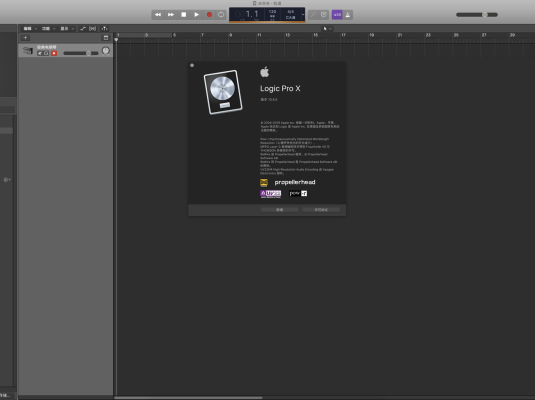Solo the instrument track with the headphone button
This screenshot has height=400, width=535.
pyautogui.click(x=46, y=53)
